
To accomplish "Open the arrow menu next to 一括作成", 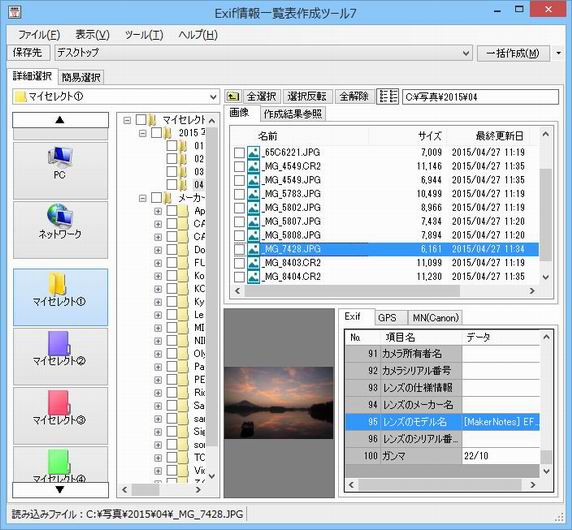I will coord(559,53).
